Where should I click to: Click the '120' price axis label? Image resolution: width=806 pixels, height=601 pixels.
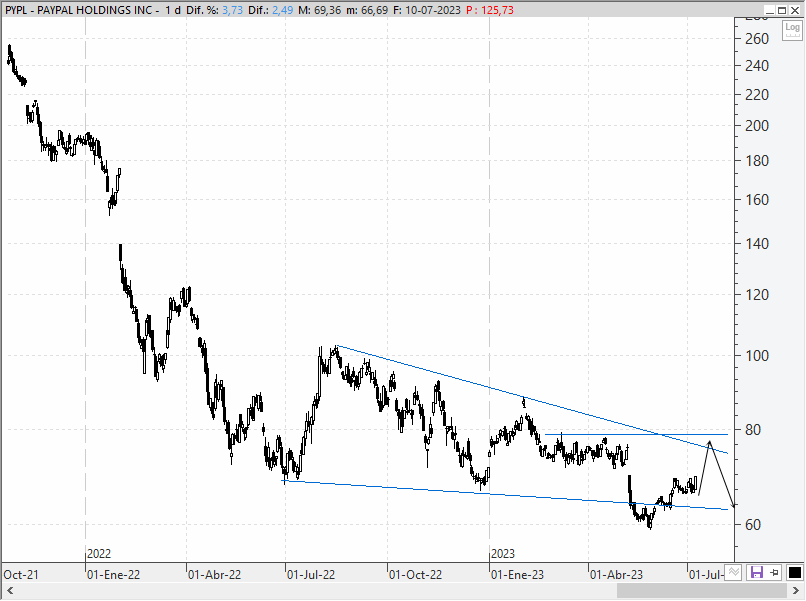click(x=757, y=295)
